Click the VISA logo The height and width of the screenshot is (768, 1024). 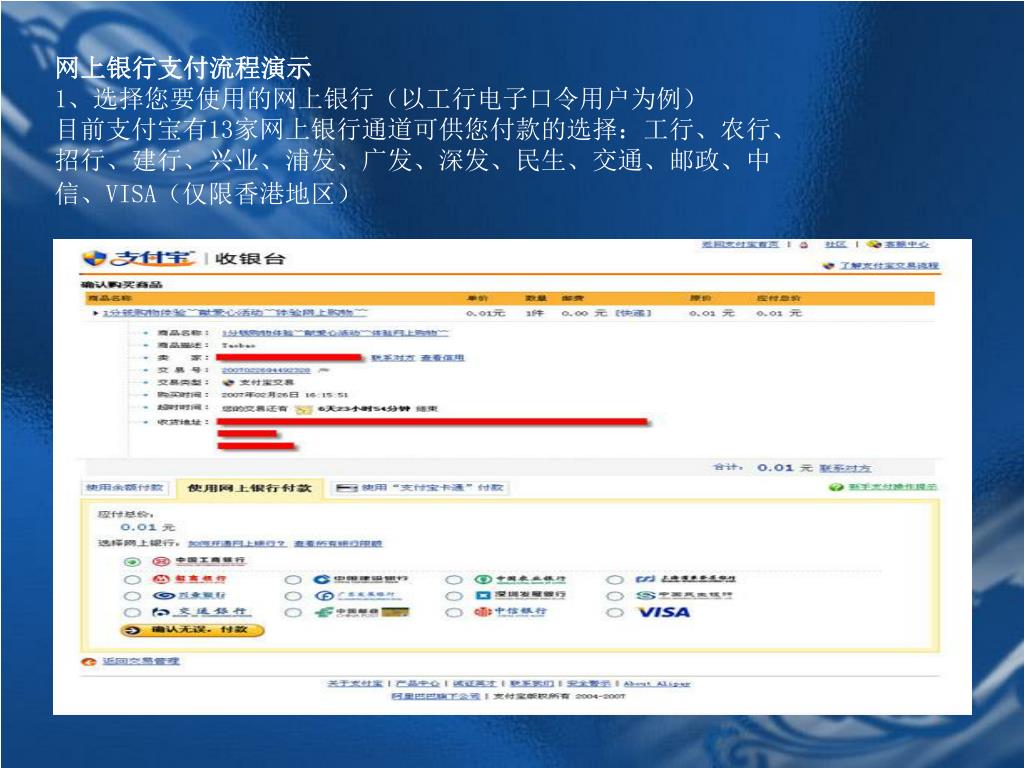click(x=664, y=612)
